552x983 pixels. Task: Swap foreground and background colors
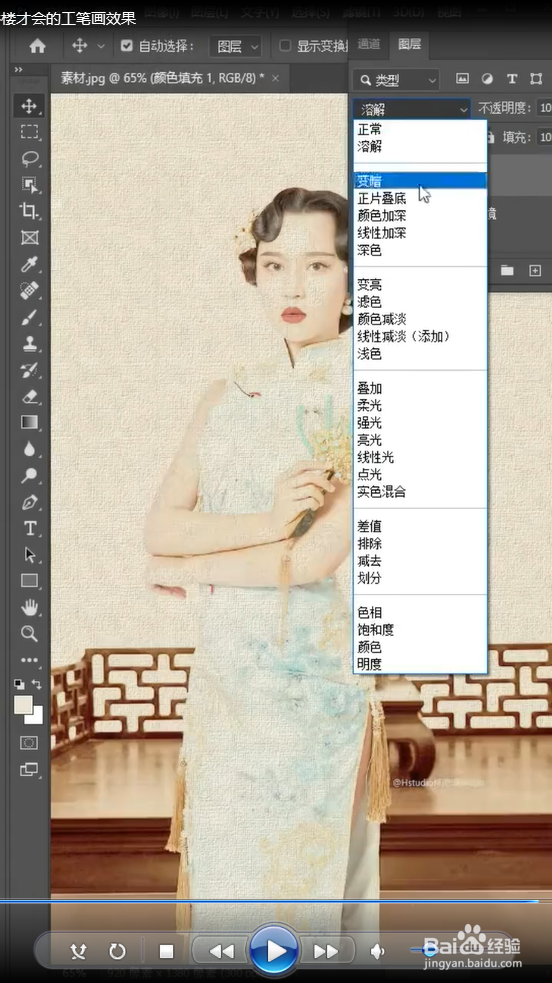(x=37, y=685)
